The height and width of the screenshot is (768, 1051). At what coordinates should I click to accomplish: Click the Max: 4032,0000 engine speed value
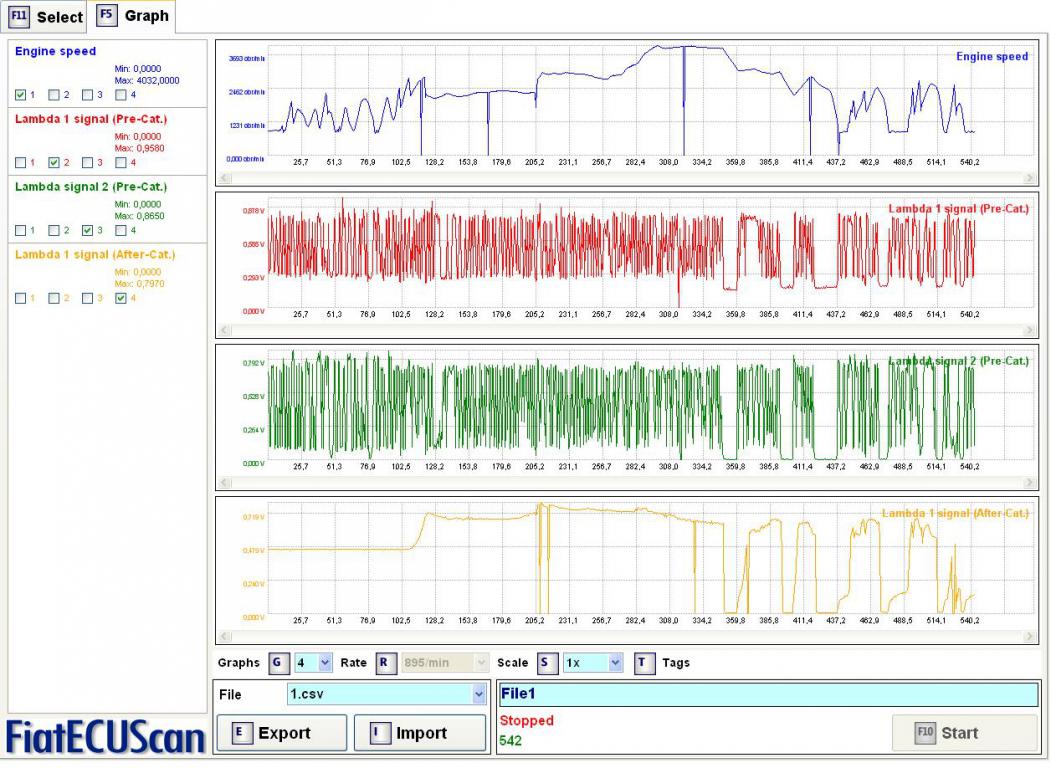point(147,80)
